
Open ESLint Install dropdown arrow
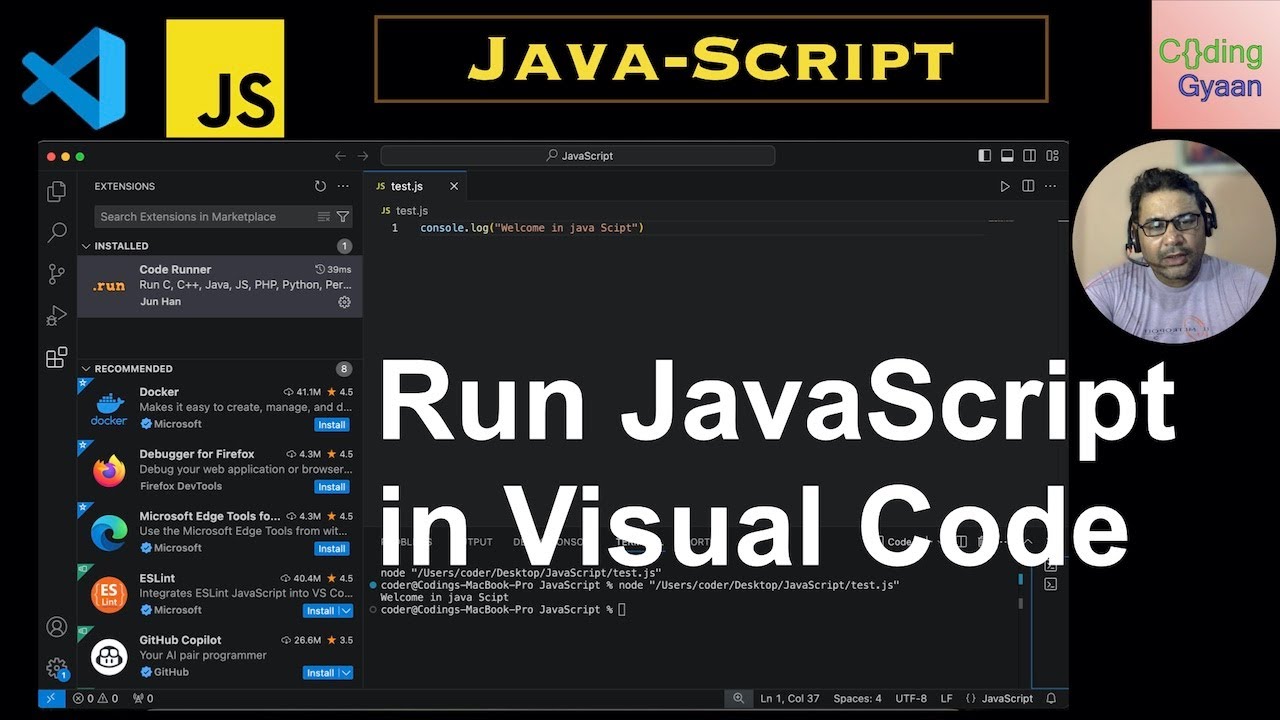[x=346, y=610]
